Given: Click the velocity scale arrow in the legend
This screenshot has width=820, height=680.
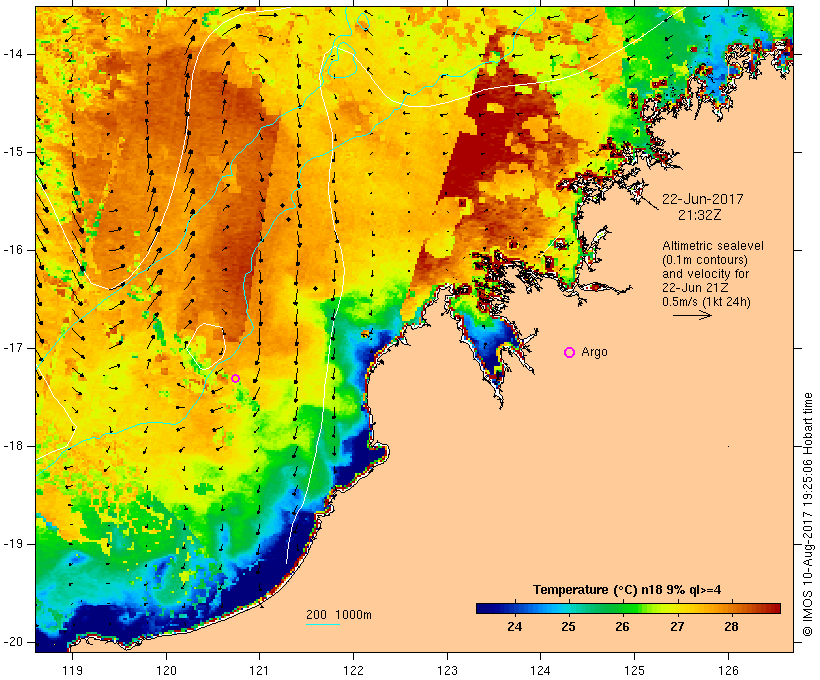Looking at the screenshot, I should point(692,315).
